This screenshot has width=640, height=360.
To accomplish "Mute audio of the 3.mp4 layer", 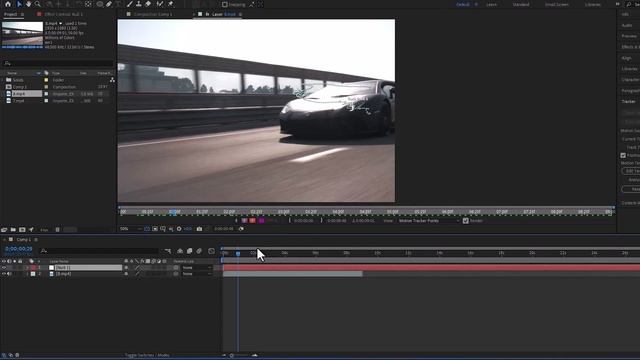I will [x=9, y=274].
